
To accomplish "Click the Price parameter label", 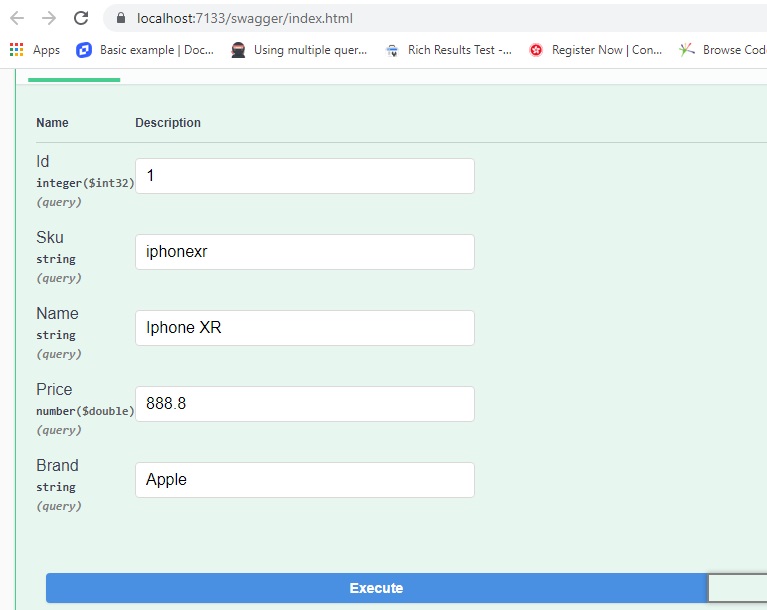I will coord(54,389).
